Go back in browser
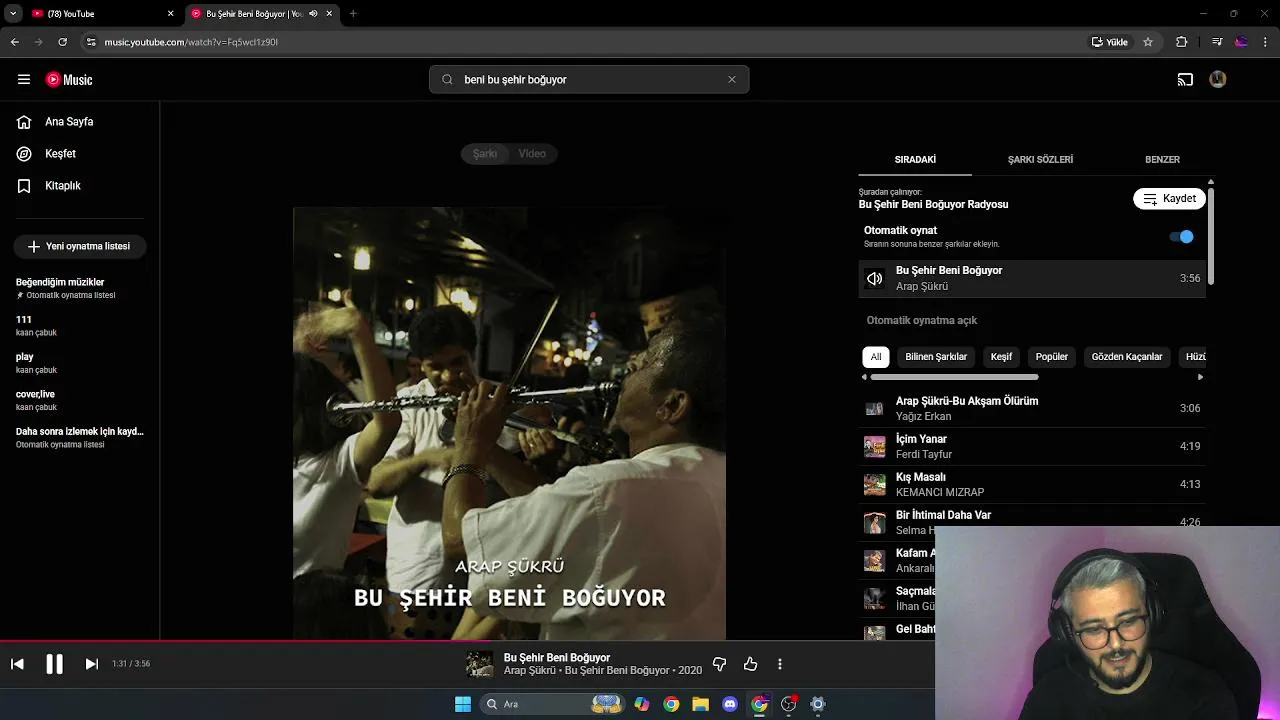The image size is (1280, 720). (14, 42)
